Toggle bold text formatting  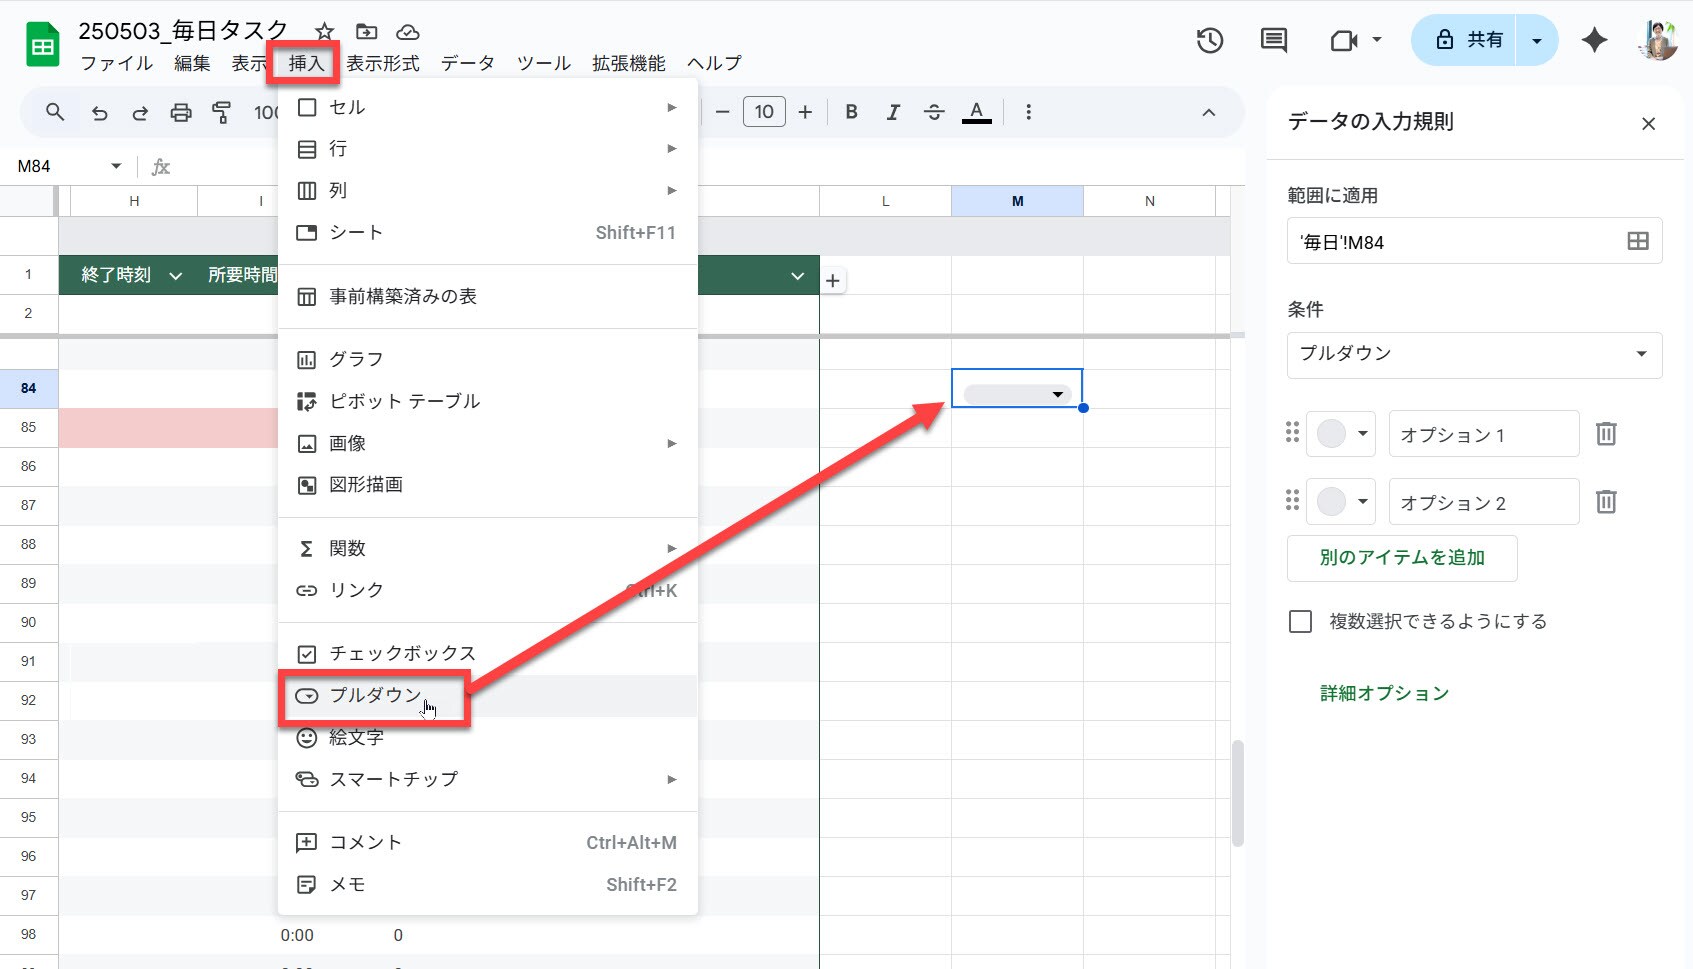(851, 112)
